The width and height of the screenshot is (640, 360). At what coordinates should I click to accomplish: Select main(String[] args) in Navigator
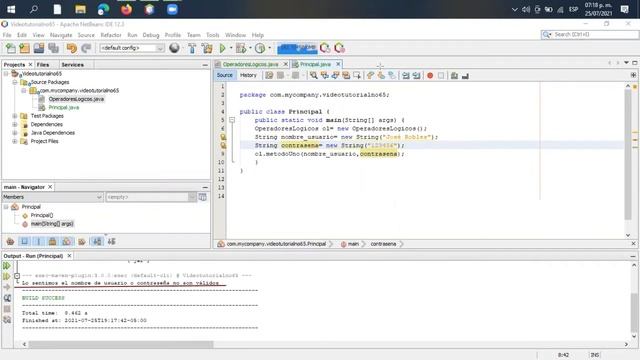pyautogui.click(x=52, y=224)
